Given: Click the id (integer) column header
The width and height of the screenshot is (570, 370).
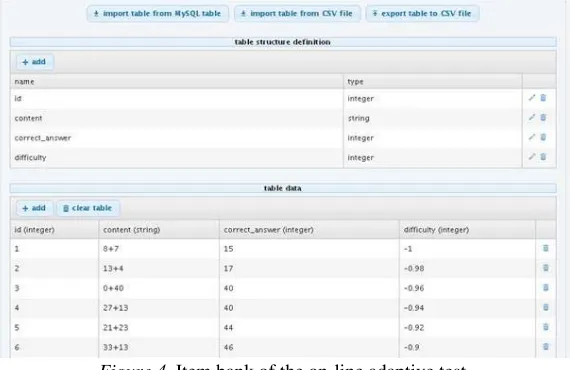Looking at the screenshot, I should (55, 230).
